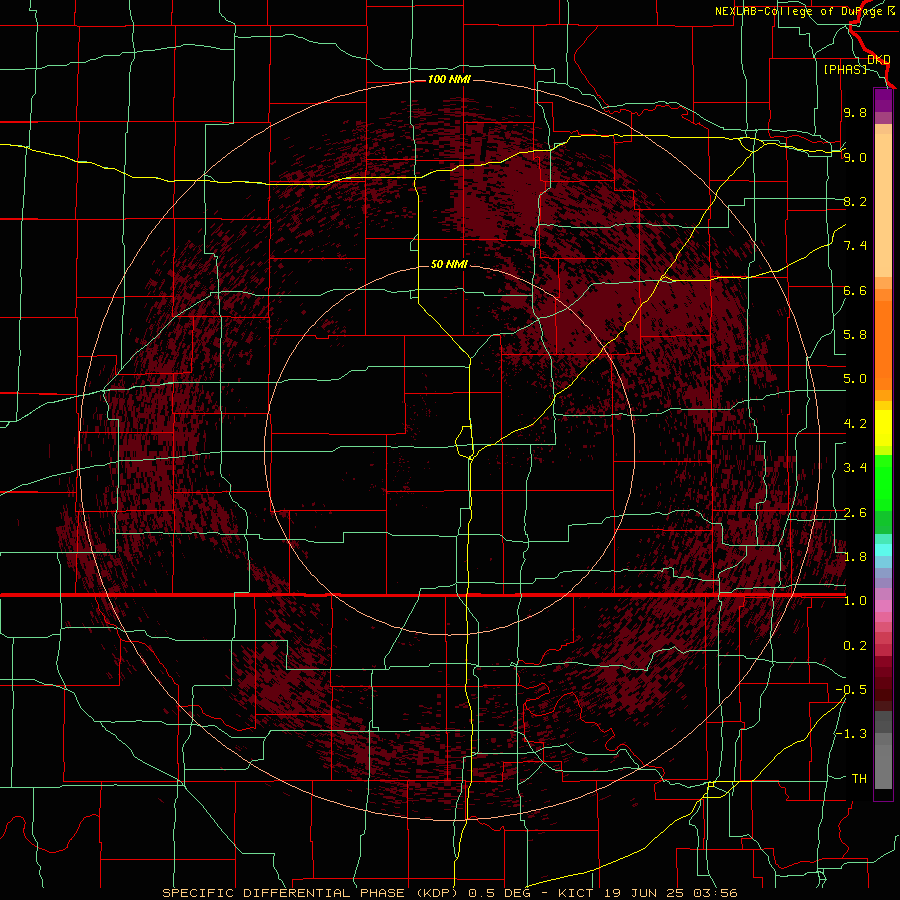Click the 5.0 scale value
The width and height of the screenshot is (900, 900).
(x=855, y=379)
